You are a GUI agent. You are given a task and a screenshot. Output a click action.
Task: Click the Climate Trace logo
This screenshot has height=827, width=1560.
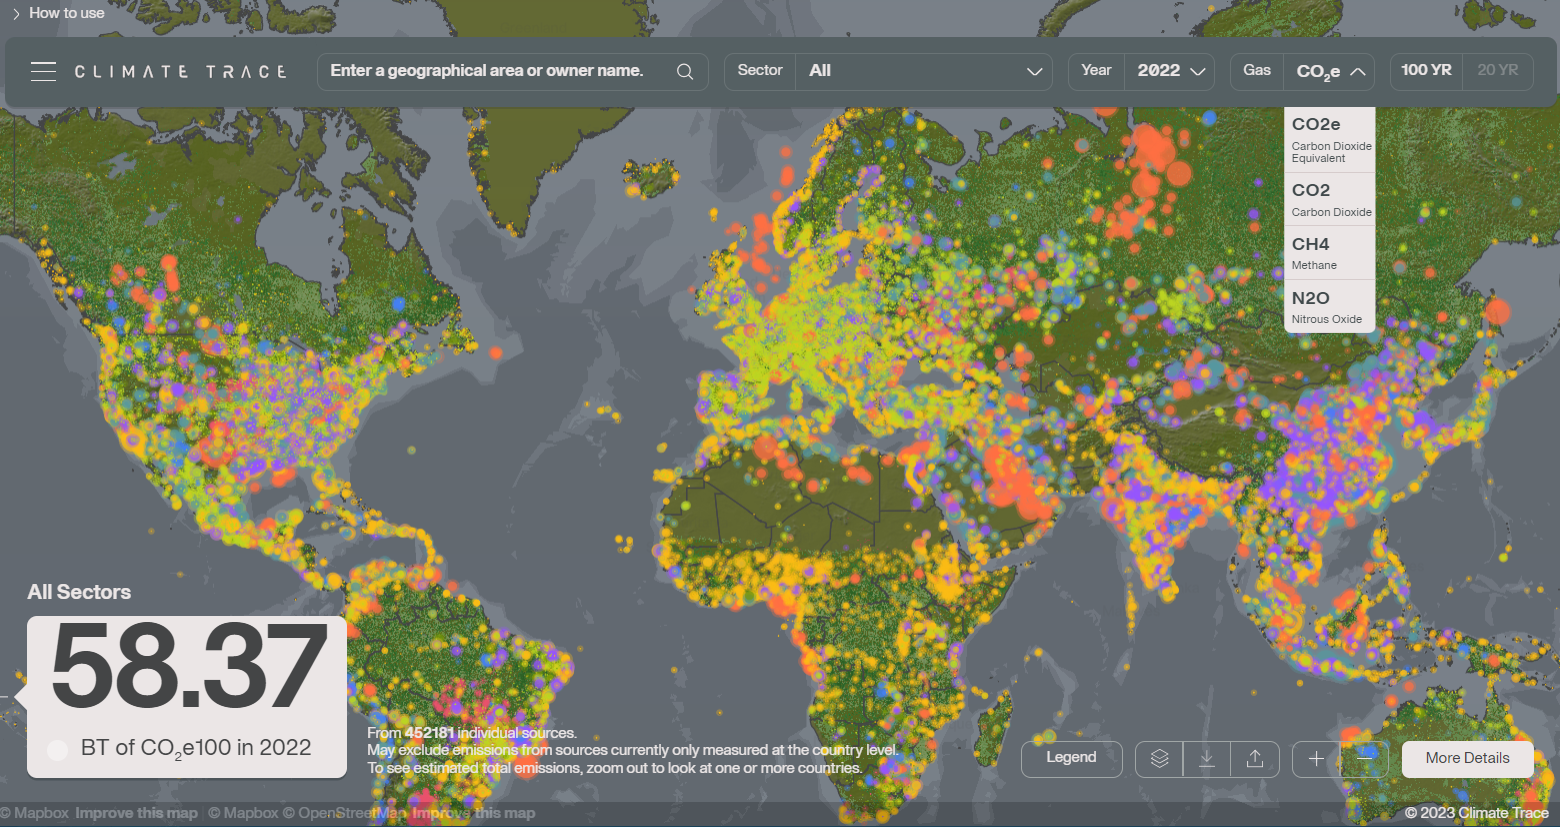coord(181,72)
